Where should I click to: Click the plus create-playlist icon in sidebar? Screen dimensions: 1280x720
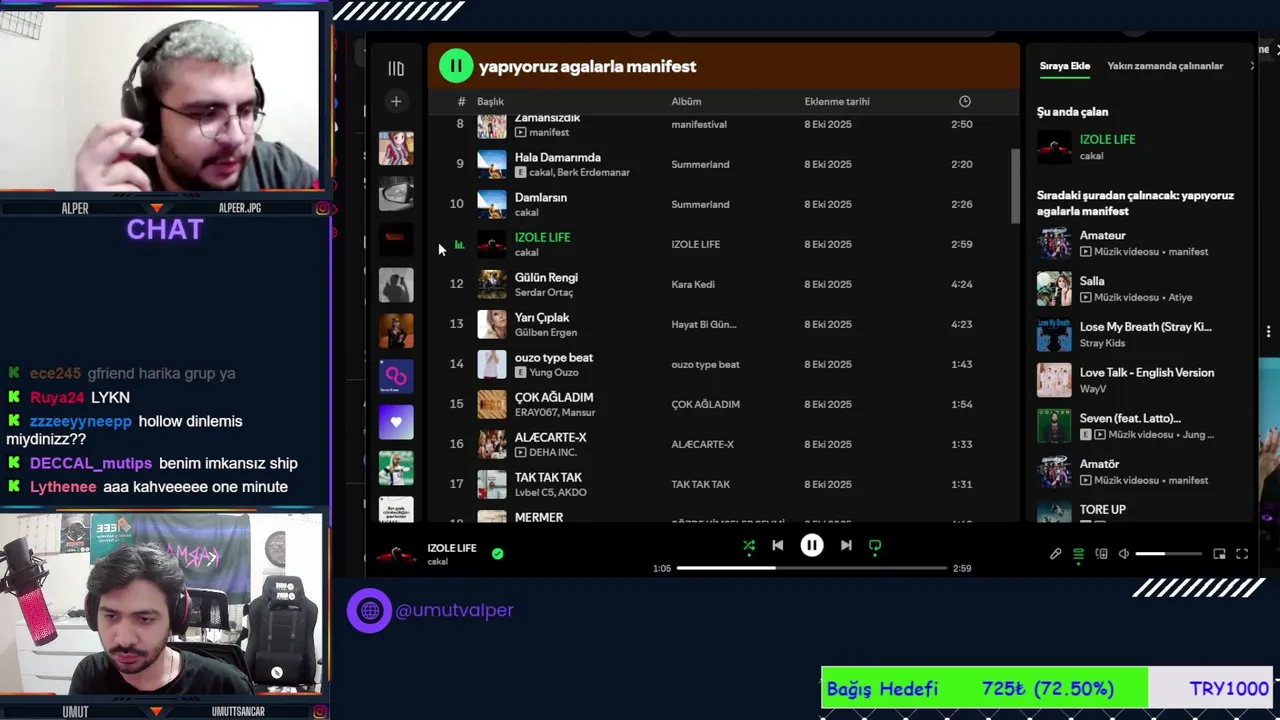pyautogui.click(x=396, y=101)
